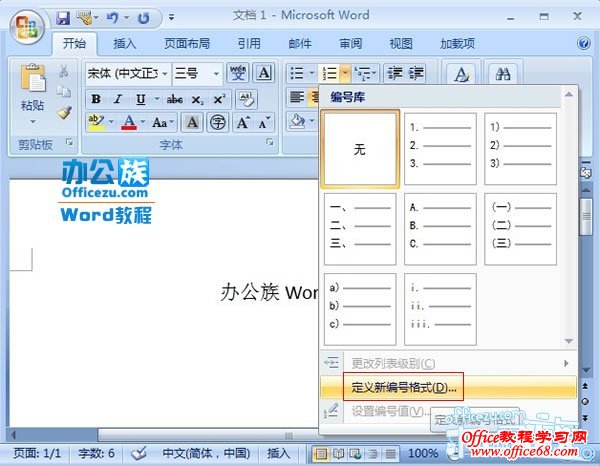Viewport: 600px width, 466px height.
Task: Select i. ii. iii. numbering format
Action: tap(440, 309)
